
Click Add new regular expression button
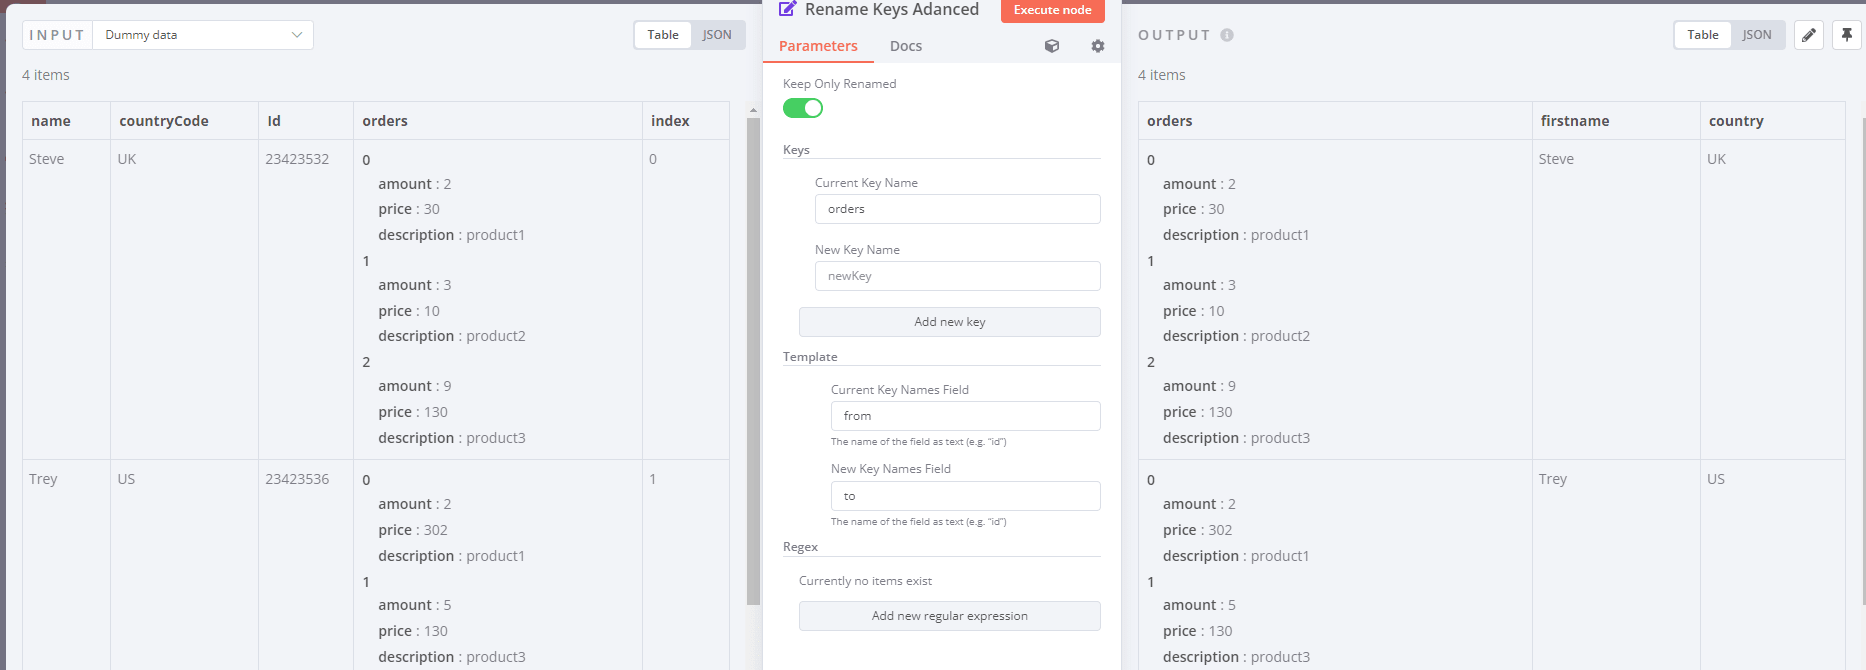[950, 616]
